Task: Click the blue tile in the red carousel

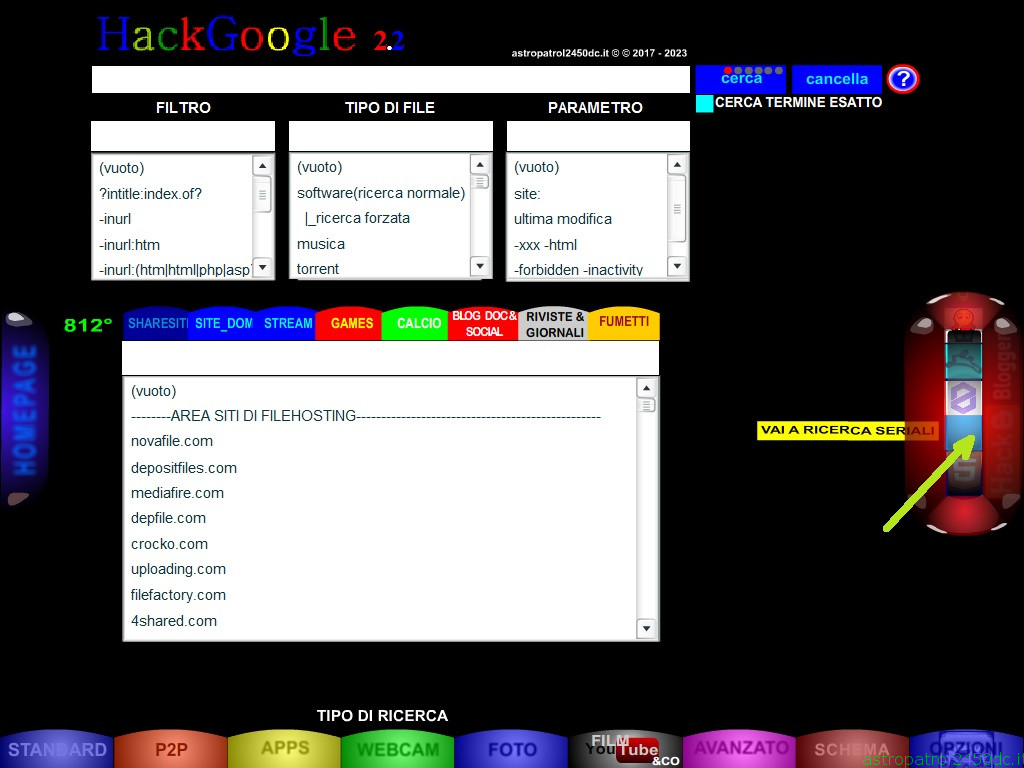Action: [x=963, y=432]
